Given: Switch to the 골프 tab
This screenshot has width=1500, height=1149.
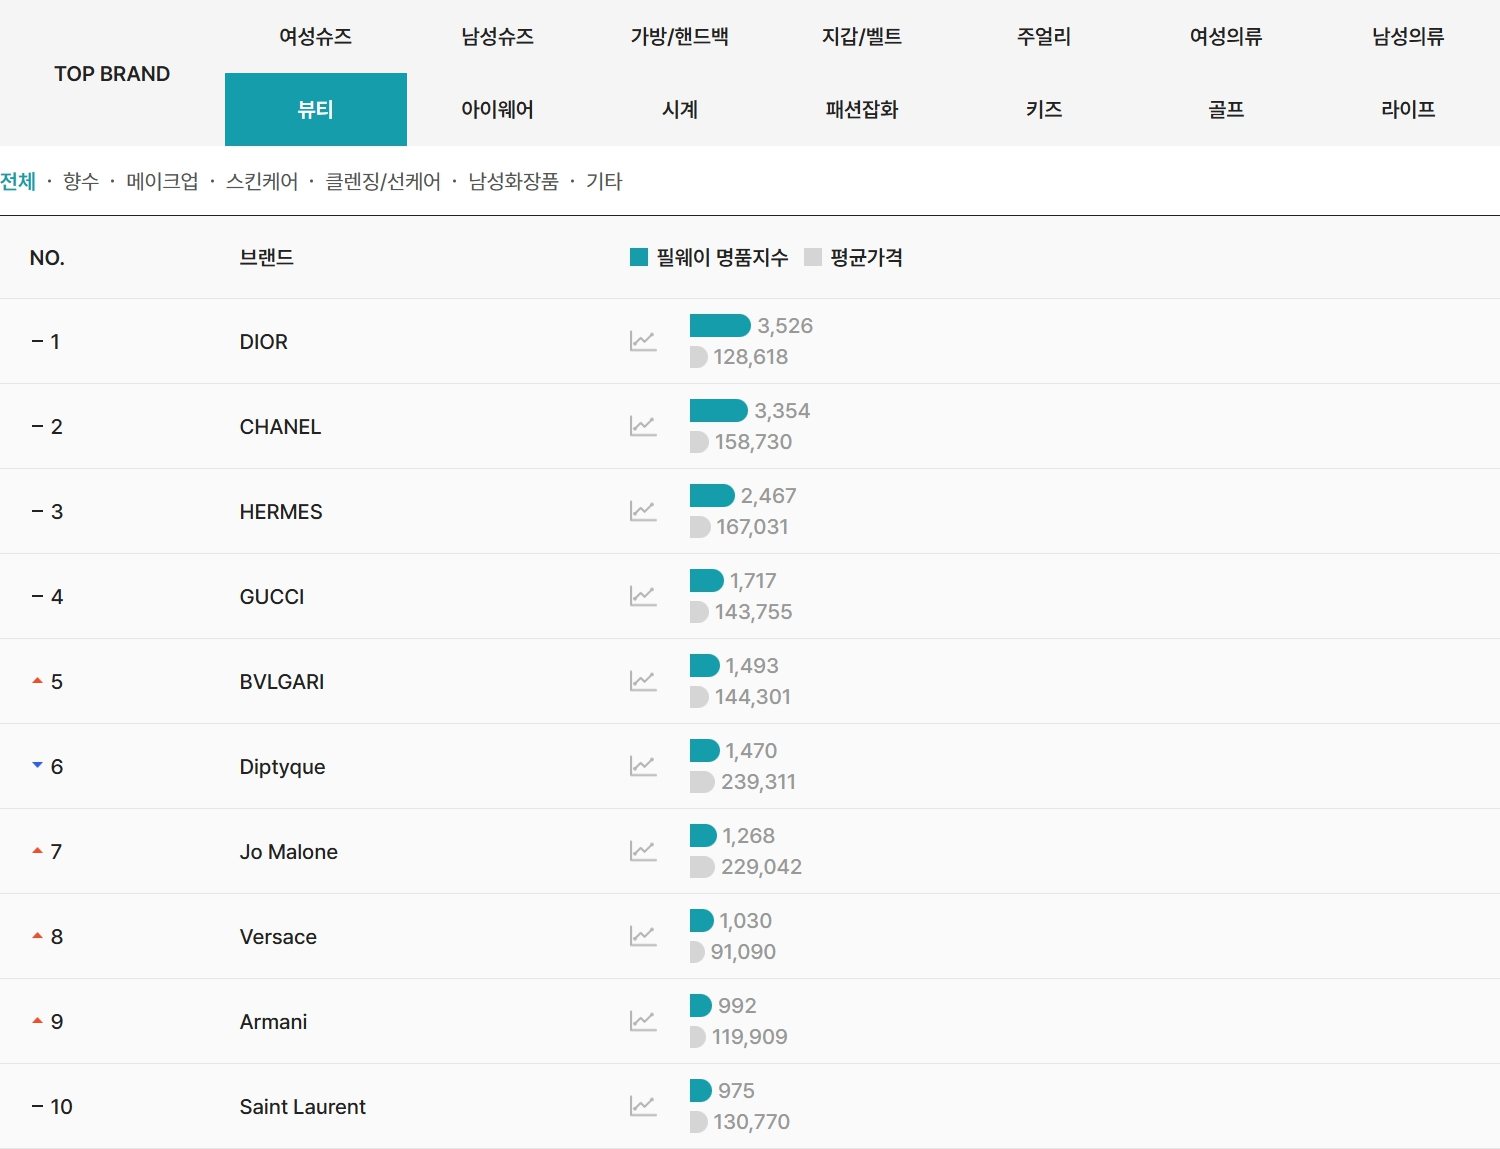Looking at the screenshot, I should point(1226,109).
